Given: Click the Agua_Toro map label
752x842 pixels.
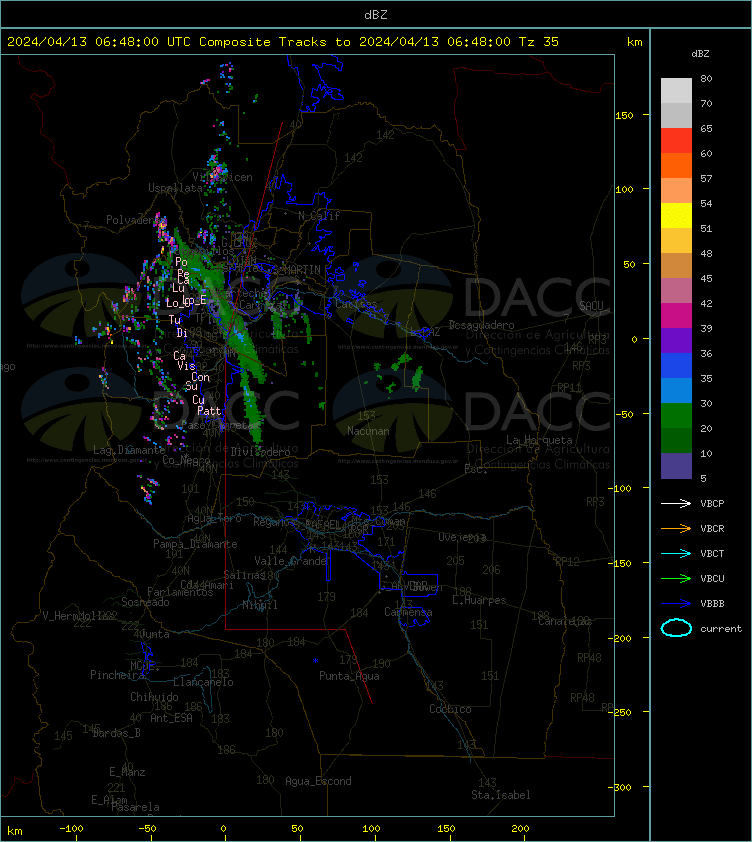Looking at the screenshot, I should 214,518.
